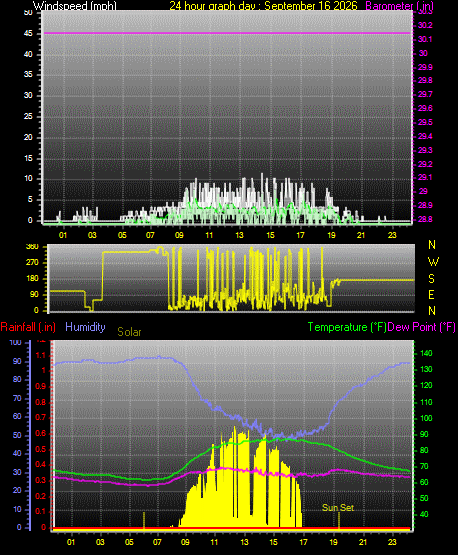Image resolution: width=458 pixels, height=555 pixels.
Task: Click the 23 hour tick on bottom chart
Action: point(392,542)
